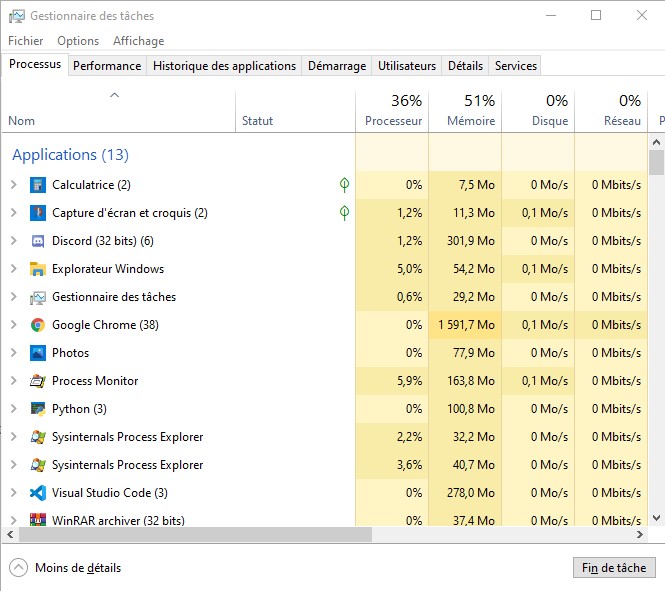Image resolution: width=665 pixels, height=591 pixels.
Task: Click the Google Chrome icon
Action: click(x=38, y=325)
